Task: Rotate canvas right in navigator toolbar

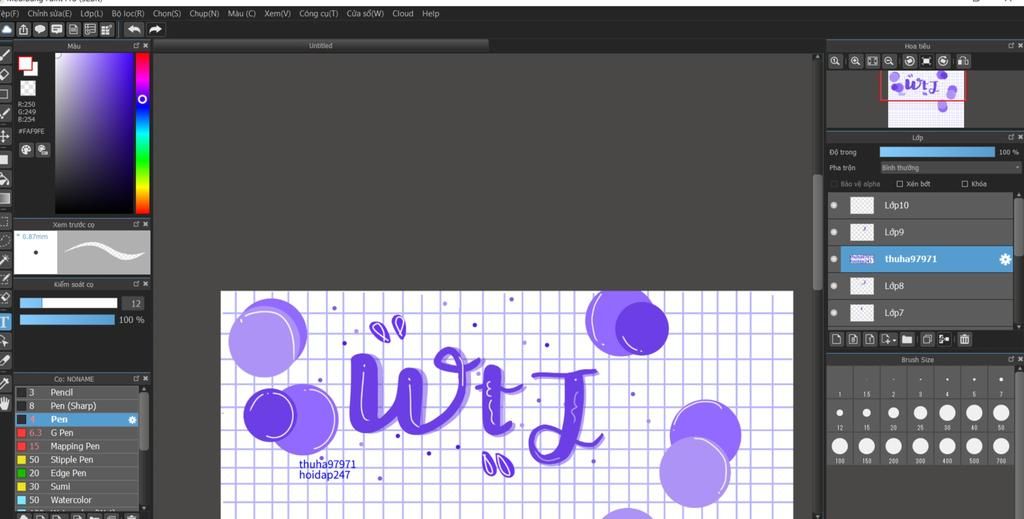Action: click(x=943, y=61)
